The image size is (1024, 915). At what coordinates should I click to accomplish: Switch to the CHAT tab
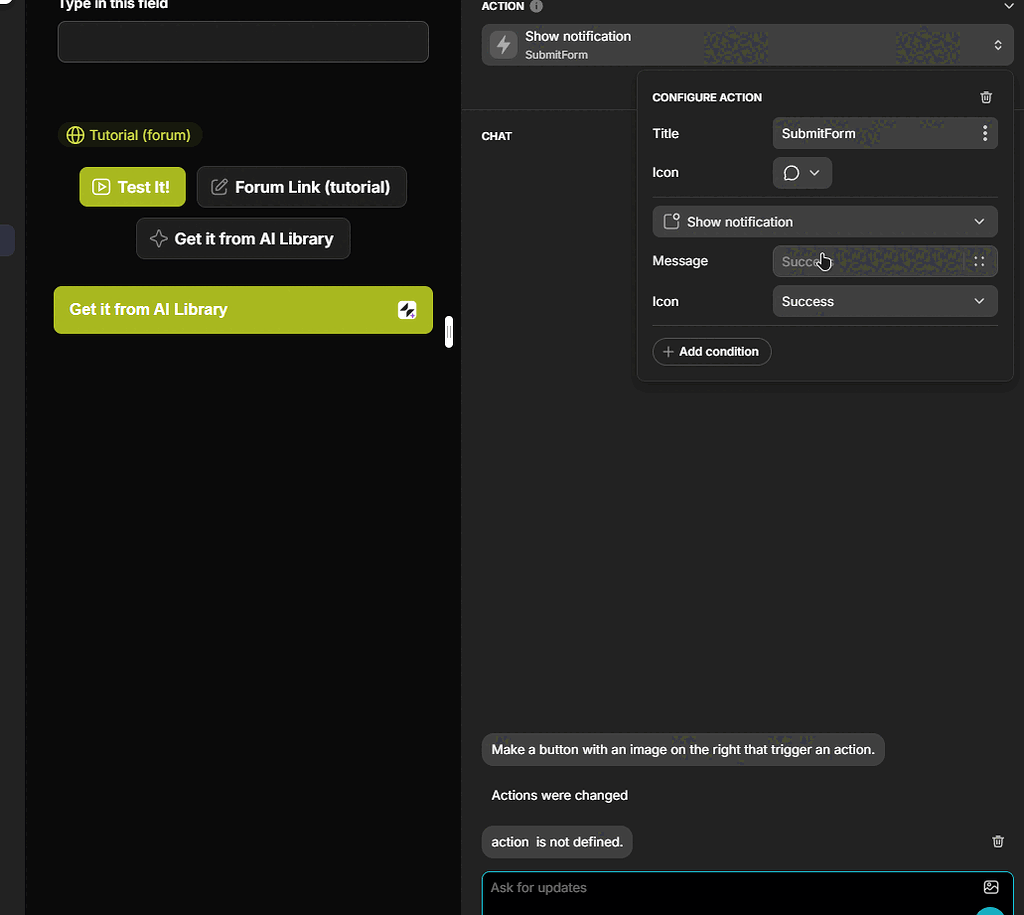tap(497, 136)
